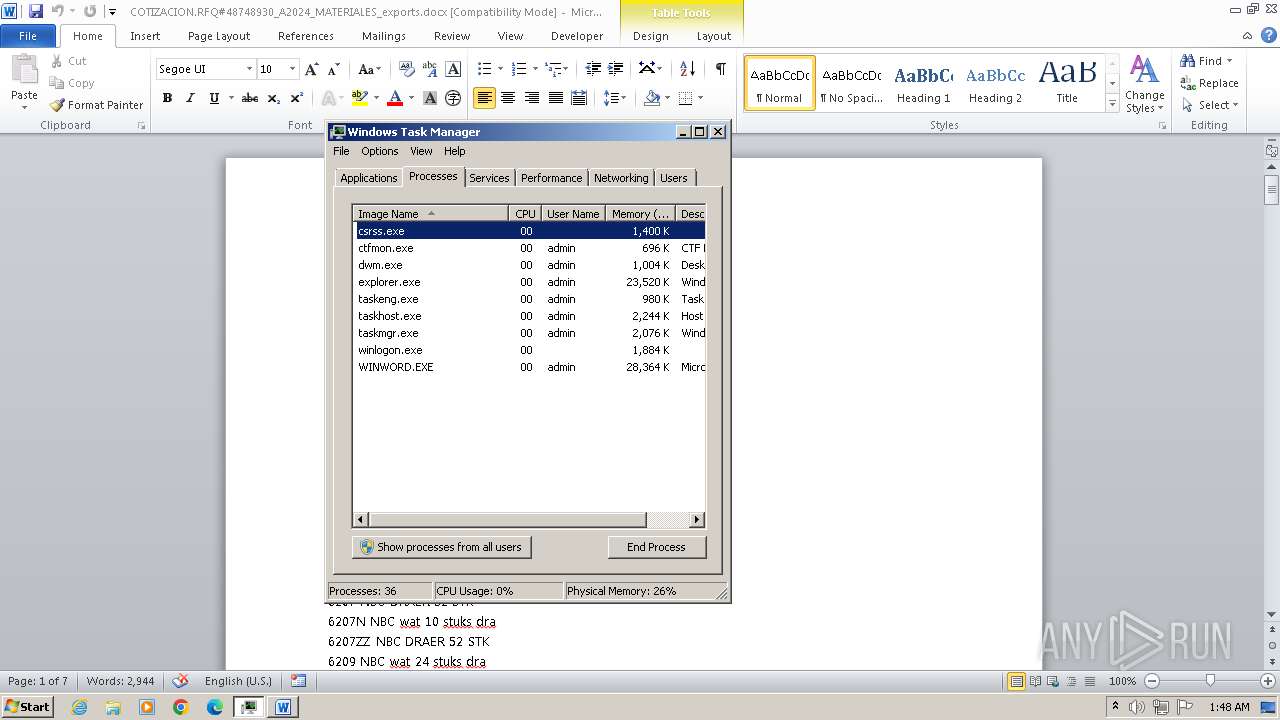Click the shading color bucket

point(652,98)
